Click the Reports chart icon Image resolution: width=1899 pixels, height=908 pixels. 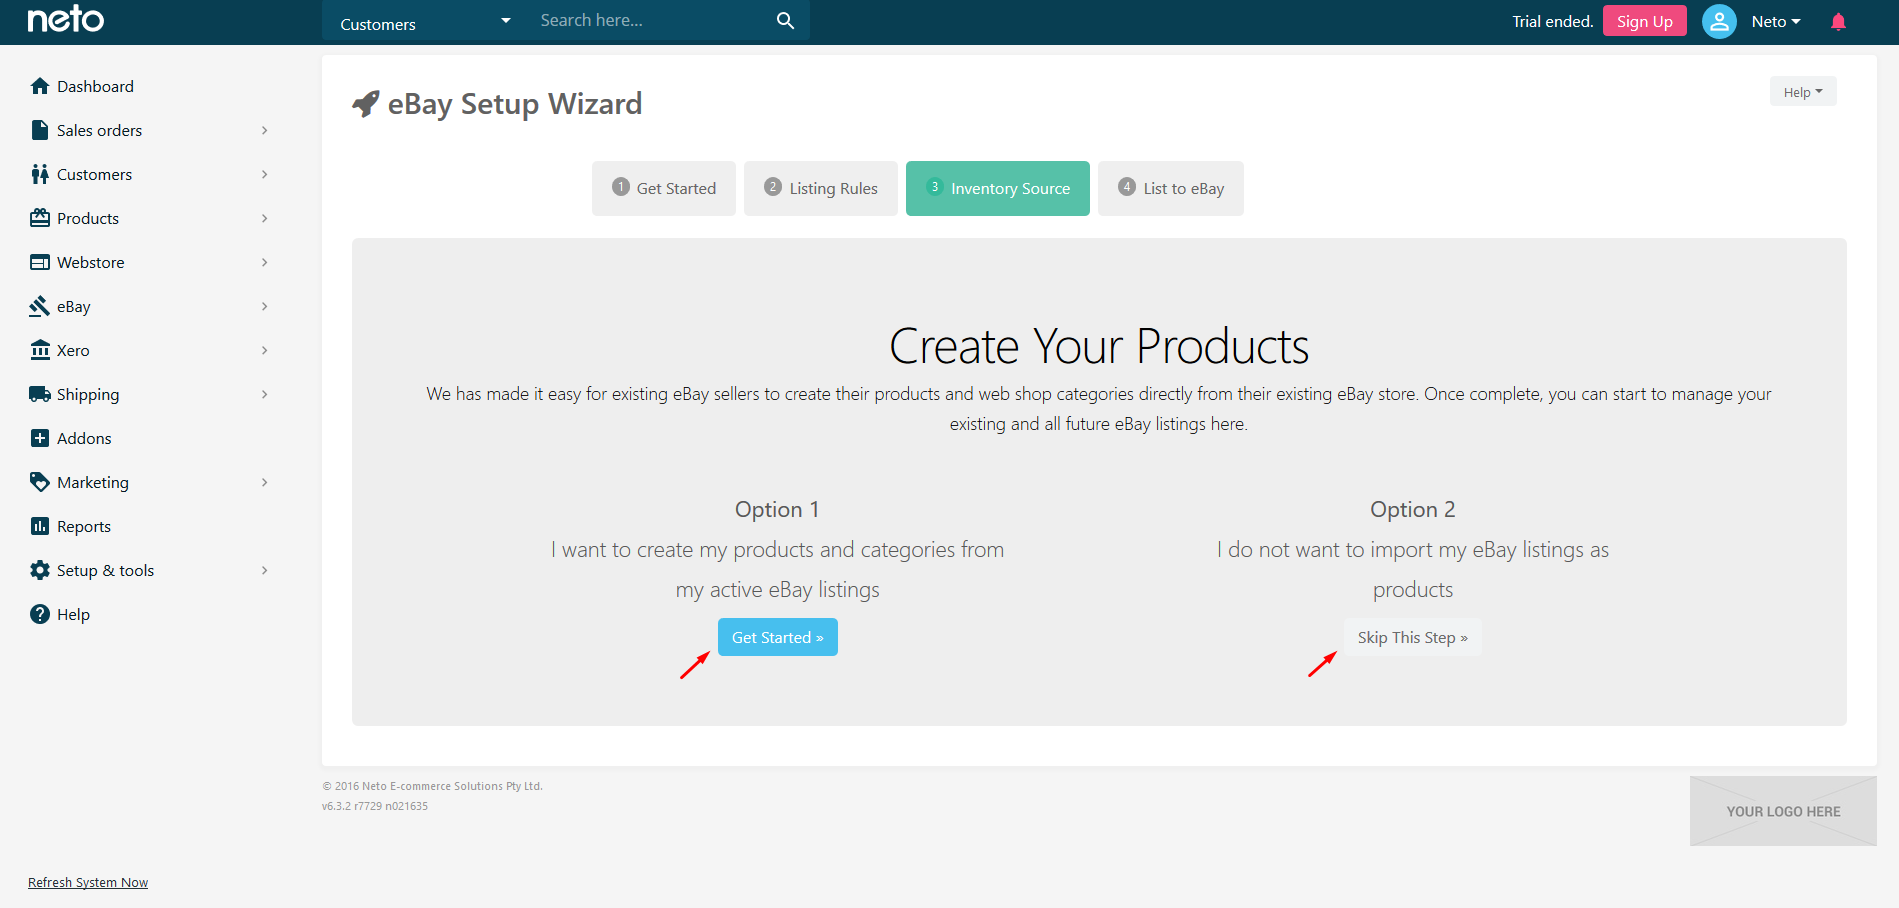point(40,526)
